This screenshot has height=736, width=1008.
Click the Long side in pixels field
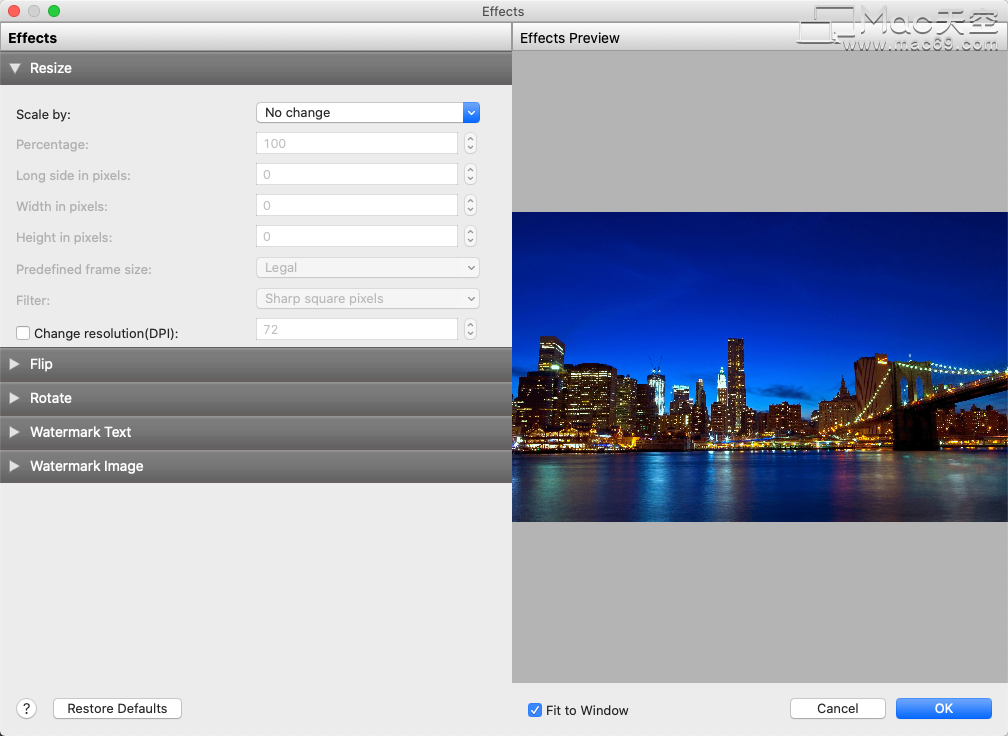point(357,174)
